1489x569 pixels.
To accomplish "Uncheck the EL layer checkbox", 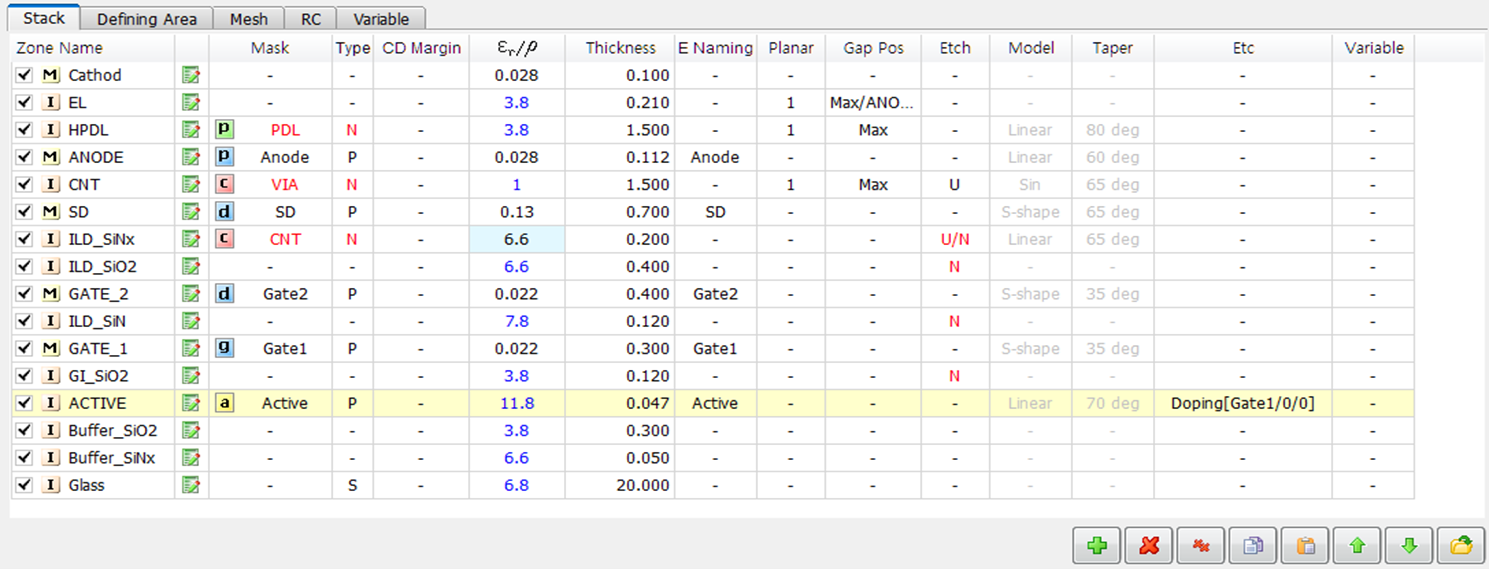I will pyautogui.click(x=25, y=102).
